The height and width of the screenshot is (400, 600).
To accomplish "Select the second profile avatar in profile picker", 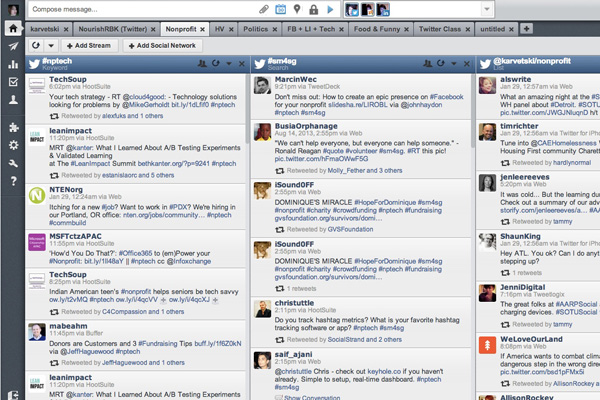I will [367, 9].
